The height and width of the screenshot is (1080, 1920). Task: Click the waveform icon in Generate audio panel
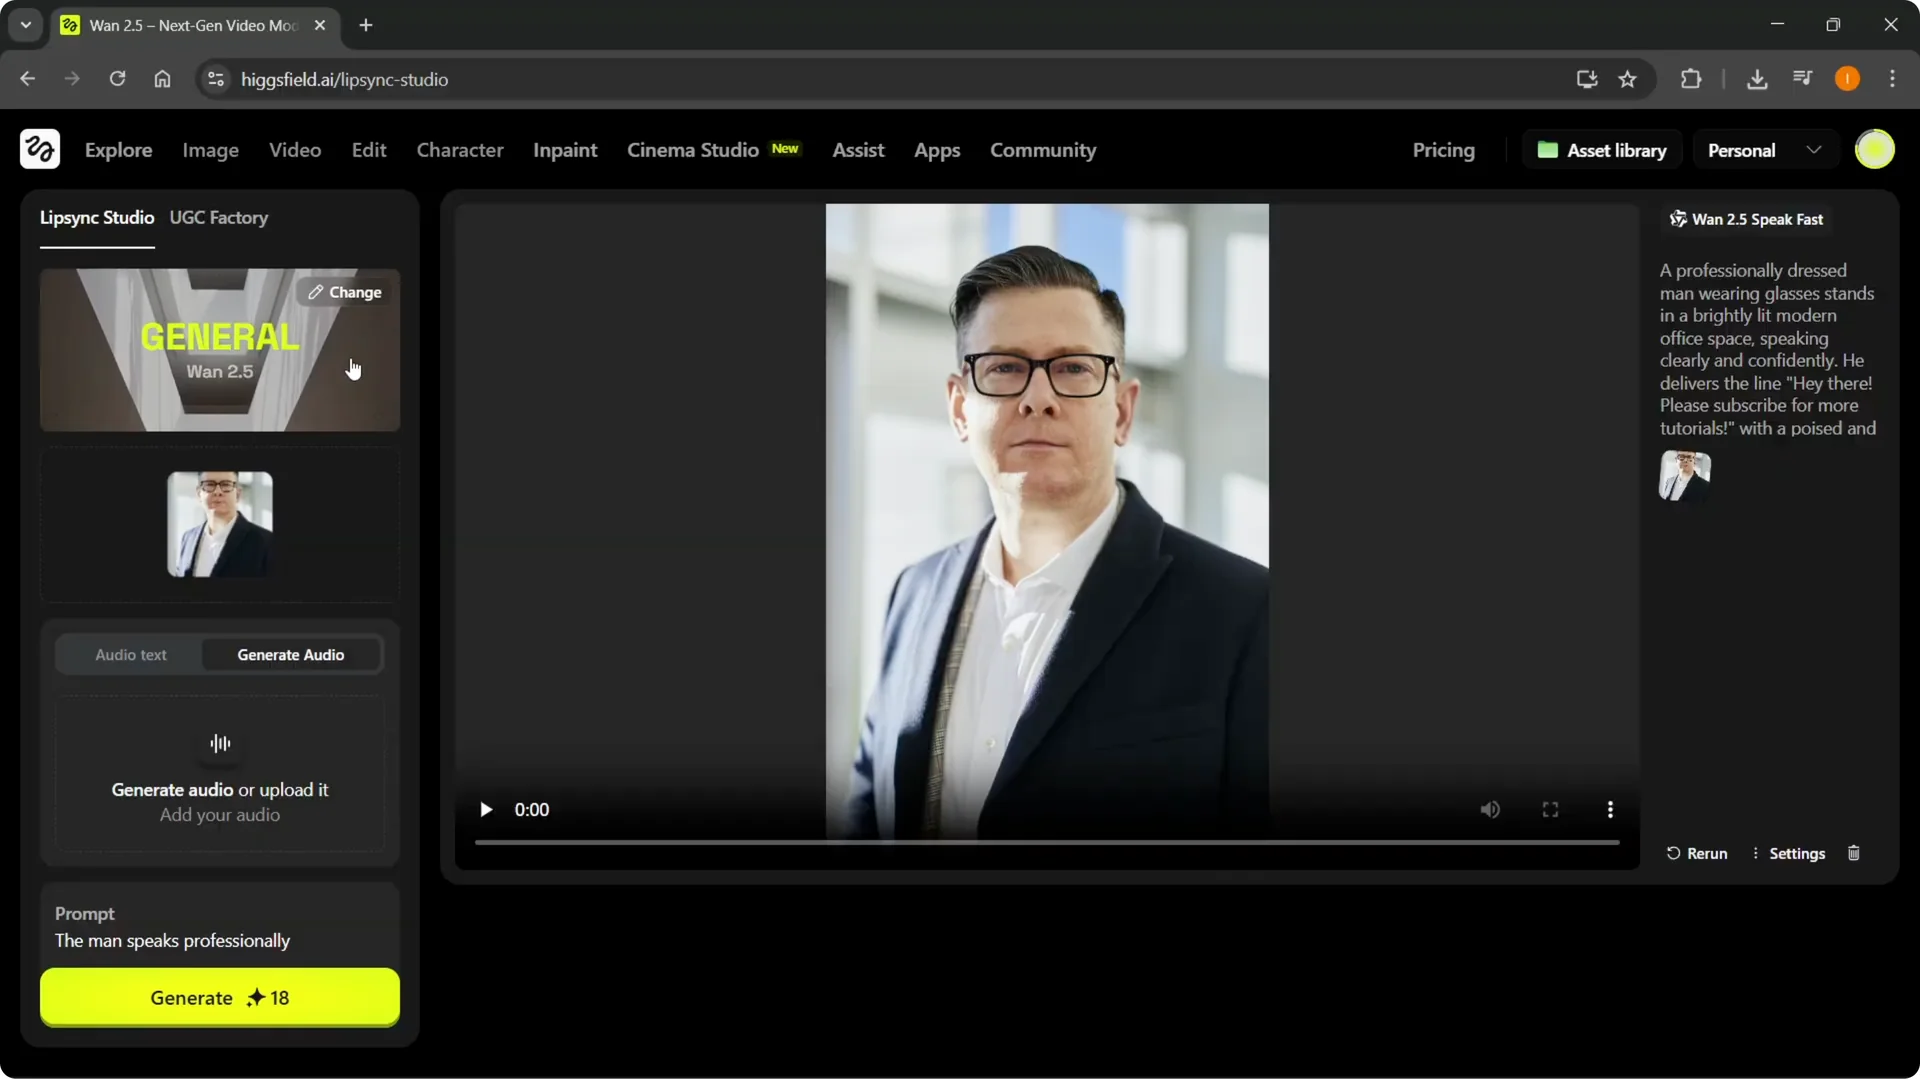[x=218, y=743]
